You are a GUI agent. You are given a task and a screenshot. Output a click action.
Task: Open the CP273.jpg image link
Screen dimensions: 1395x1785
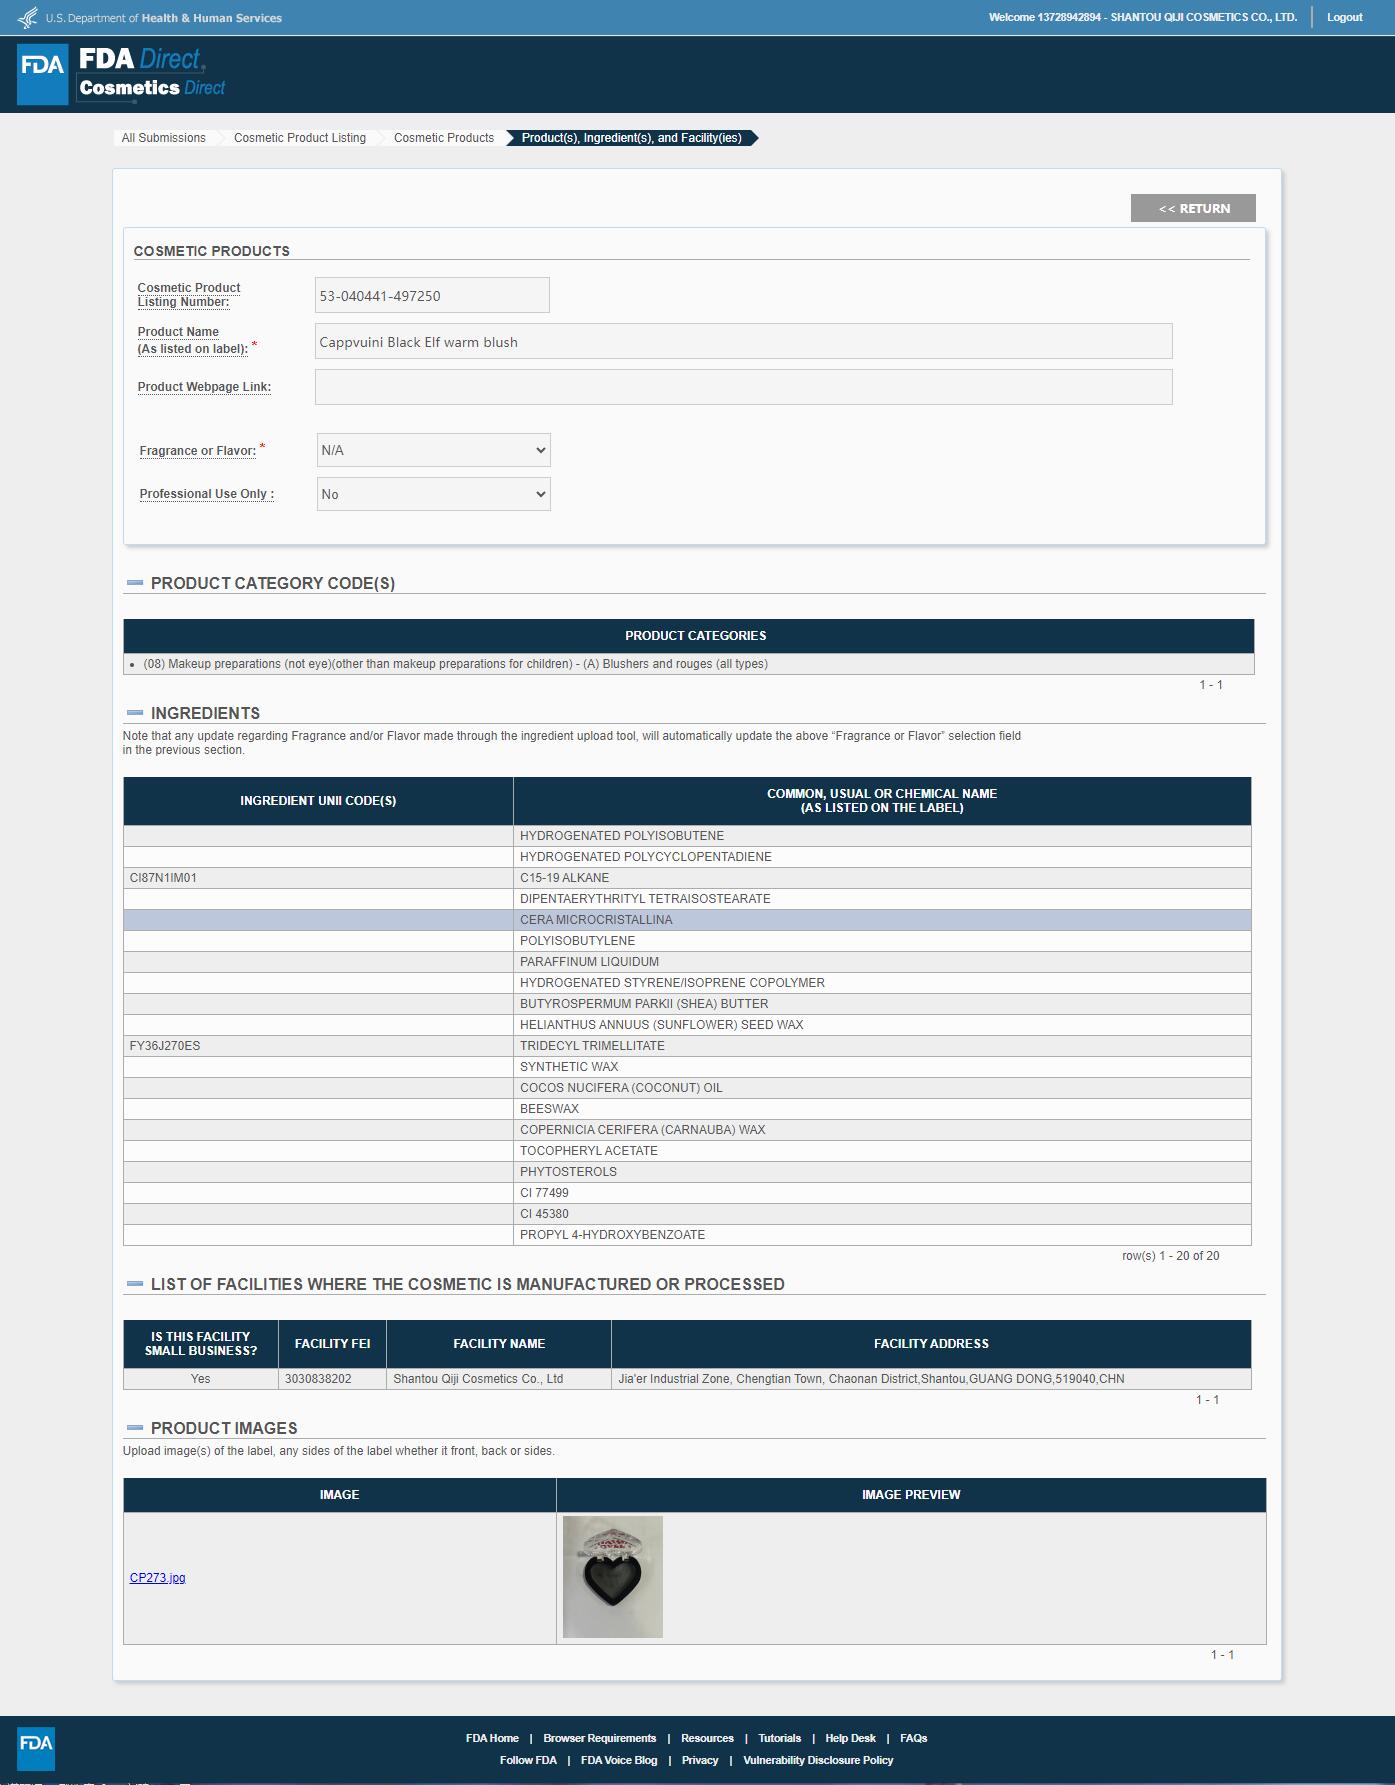click(x=158, y=1578)
